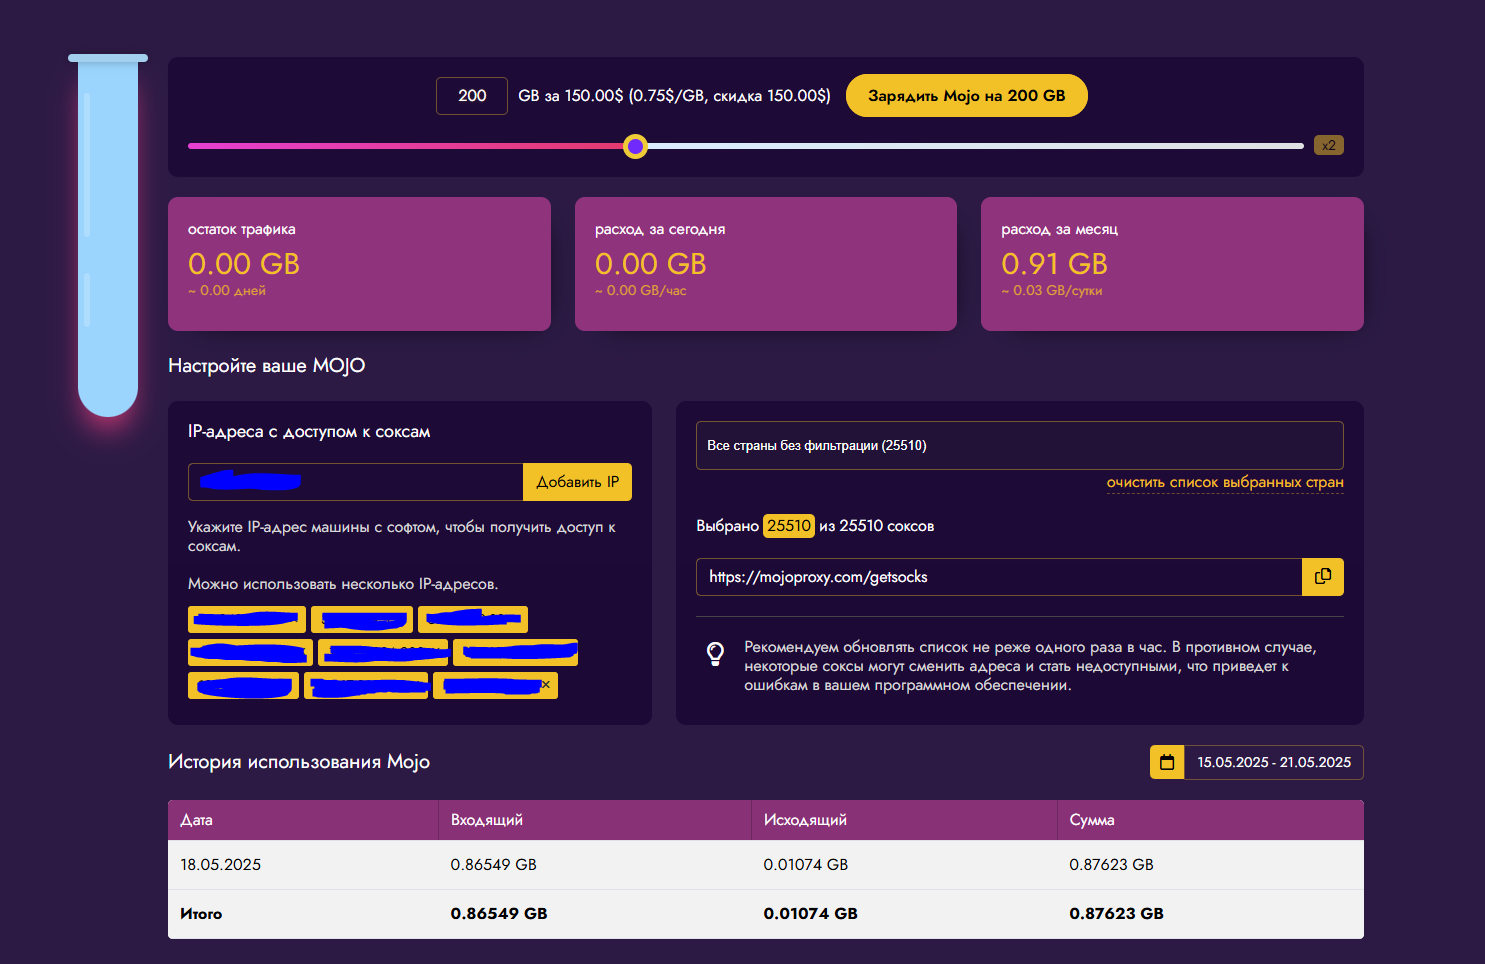Click the 'Добавить IP' button
1485x964 pixels.
(577, 482)
